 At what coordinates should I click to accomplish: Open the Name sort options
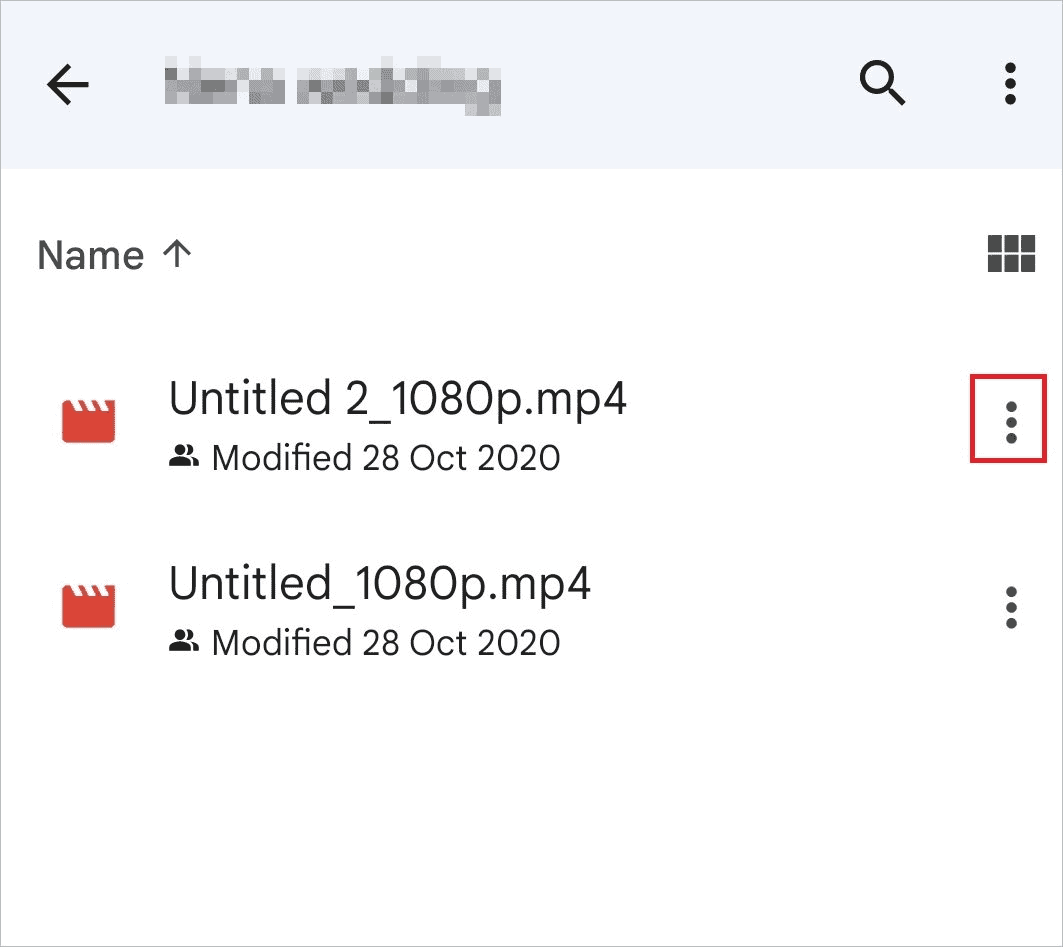90,256
